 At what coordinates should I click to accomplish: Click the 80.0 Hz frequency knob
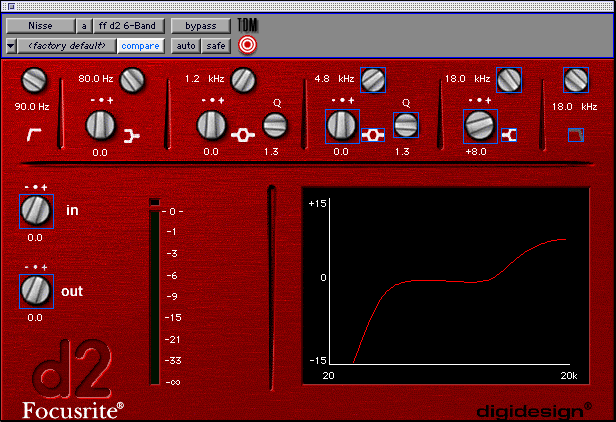(132, 80)
